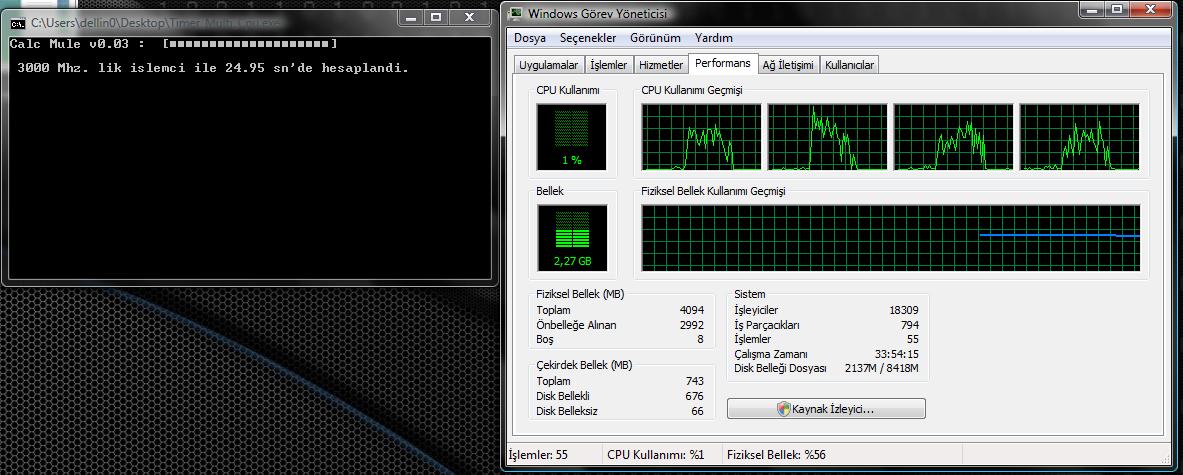Minimize the command prompt window

click(412, 16)
